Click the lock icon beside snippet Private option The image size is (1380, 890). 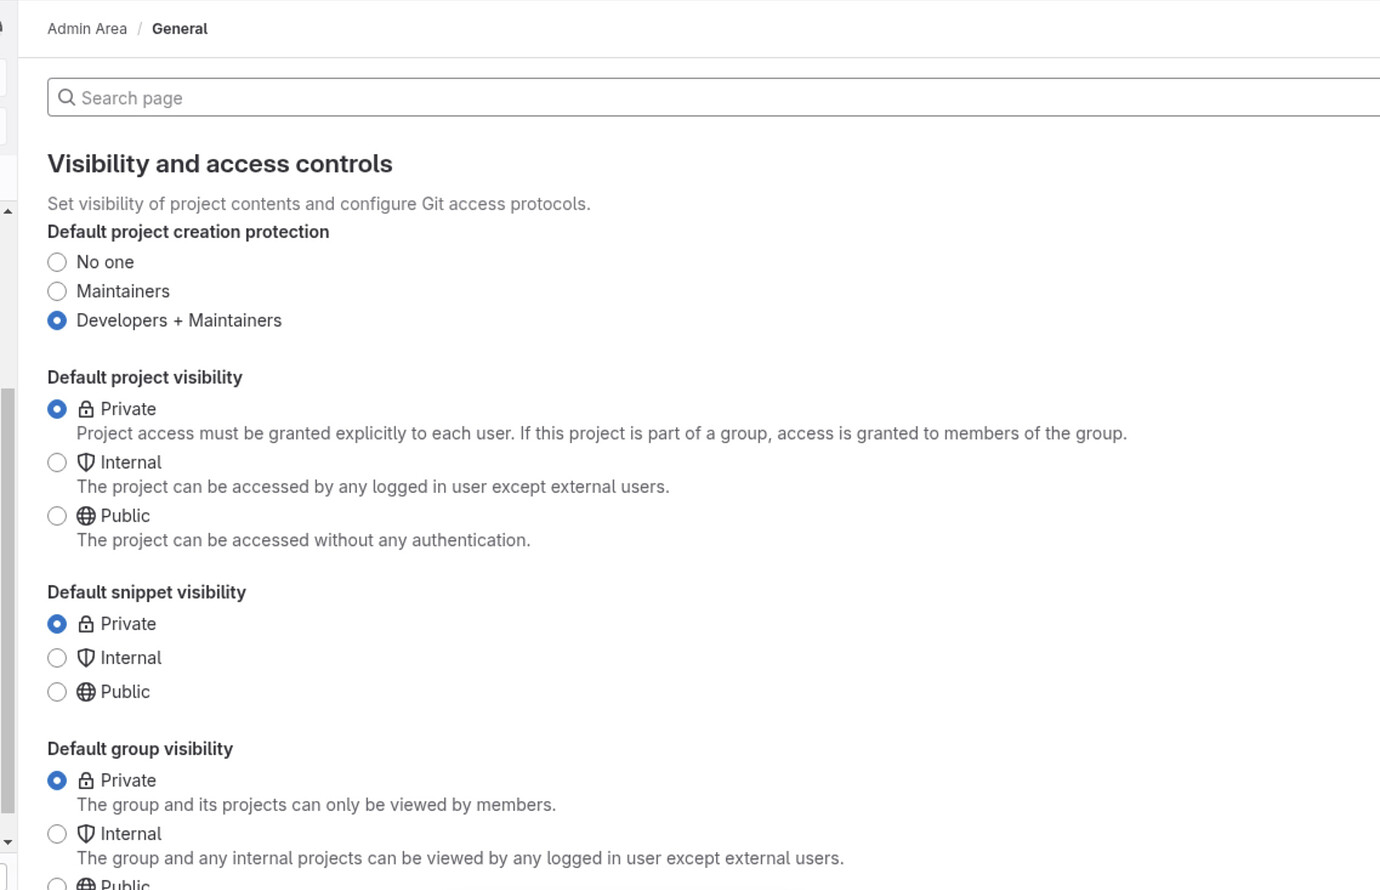coord(87,623)
